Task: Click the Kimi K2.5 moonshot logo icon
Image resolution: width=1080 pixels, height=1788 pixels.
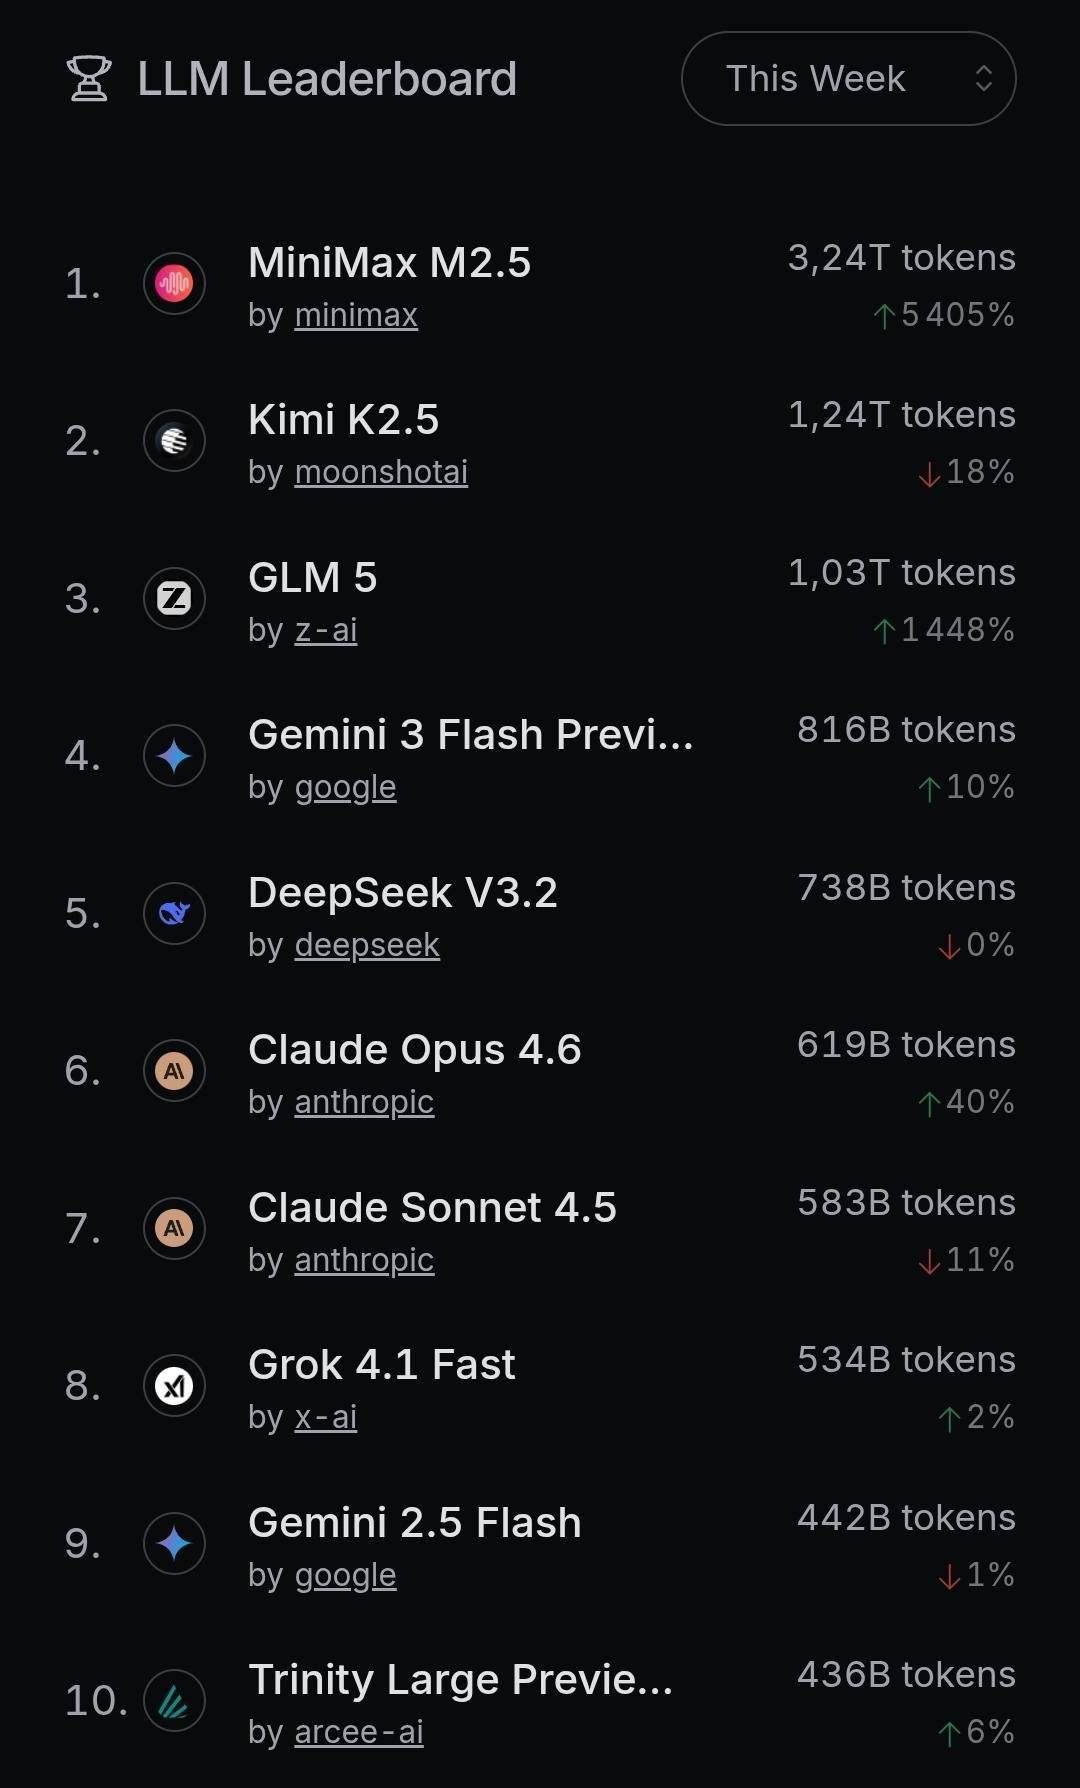Action: click(174, 441)
